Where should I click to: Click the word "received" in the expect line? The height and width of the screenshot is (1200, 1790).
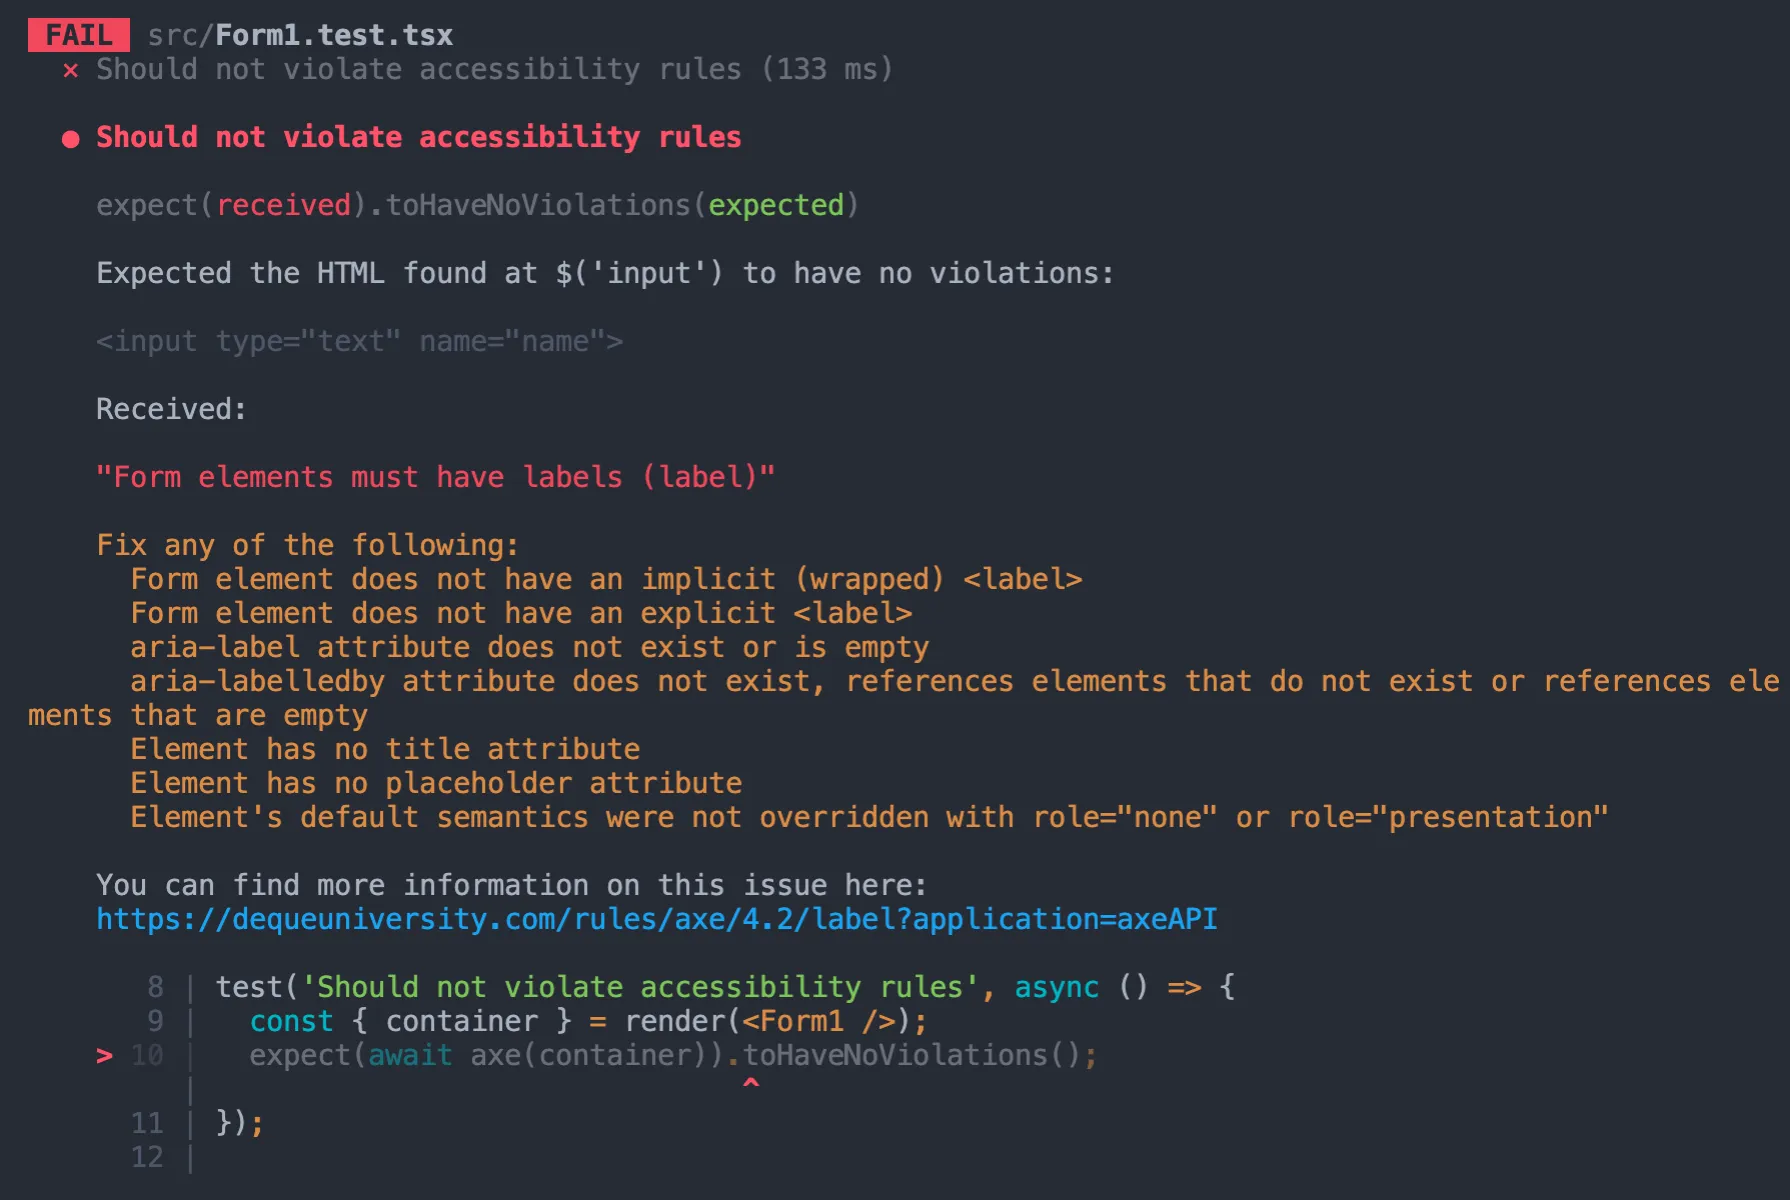click(x=284, y=205)
